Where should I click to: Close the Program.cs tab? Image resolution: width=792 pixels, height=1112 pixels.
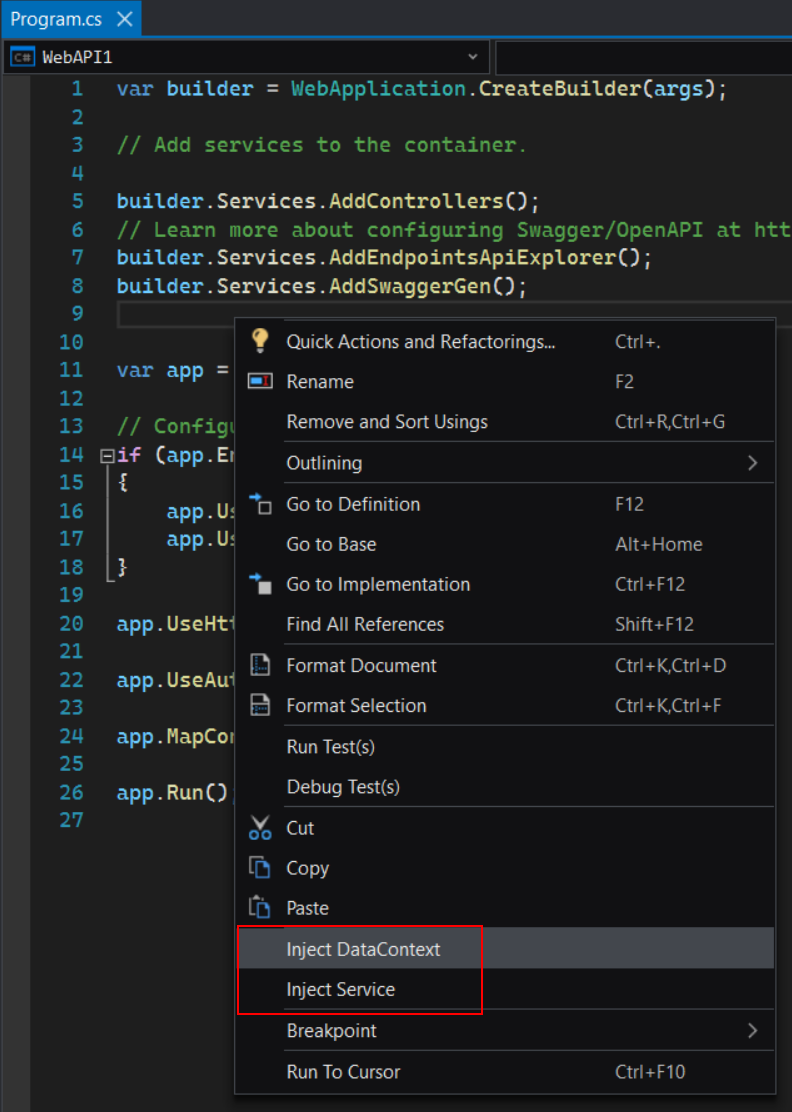[124, 19]
